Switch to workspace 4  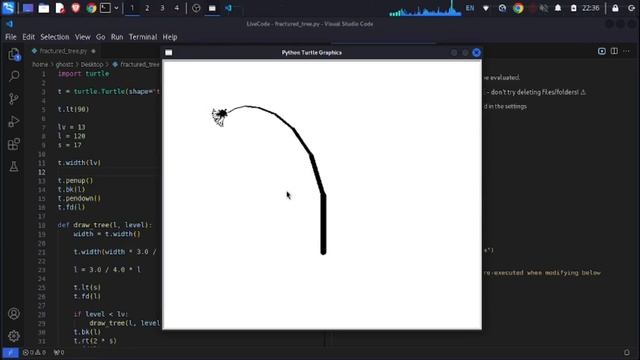point(176,8)
